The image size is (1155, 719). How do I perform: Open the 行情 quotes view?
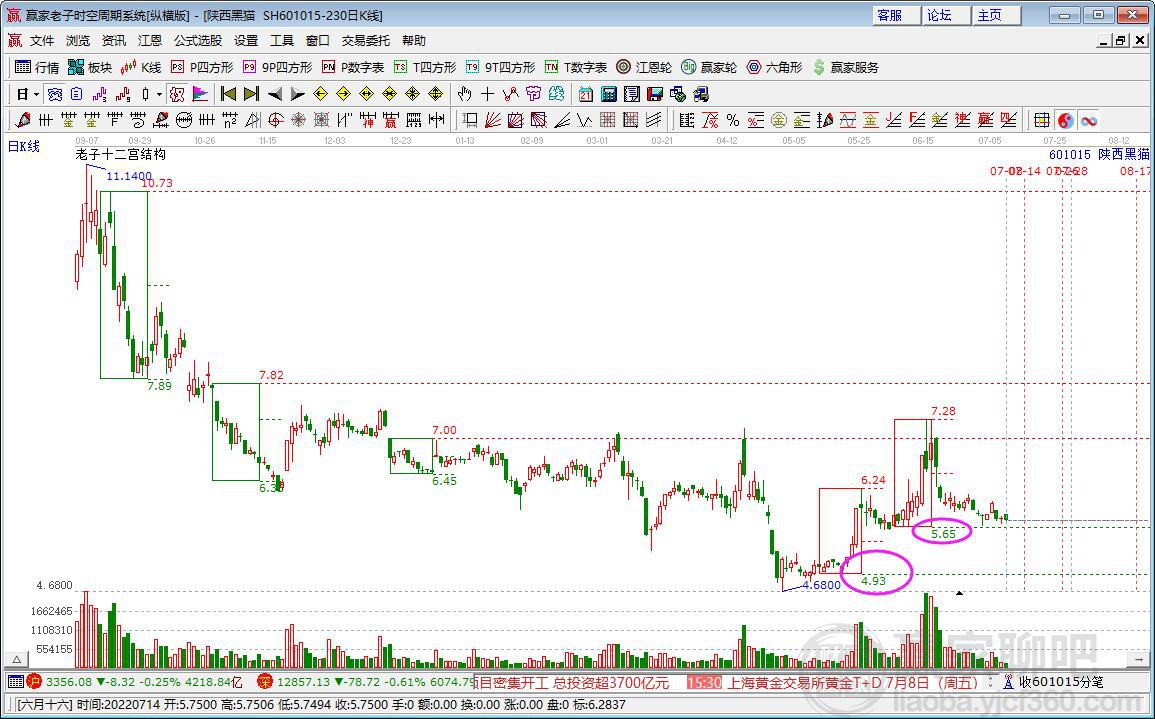tap(38, 67)
